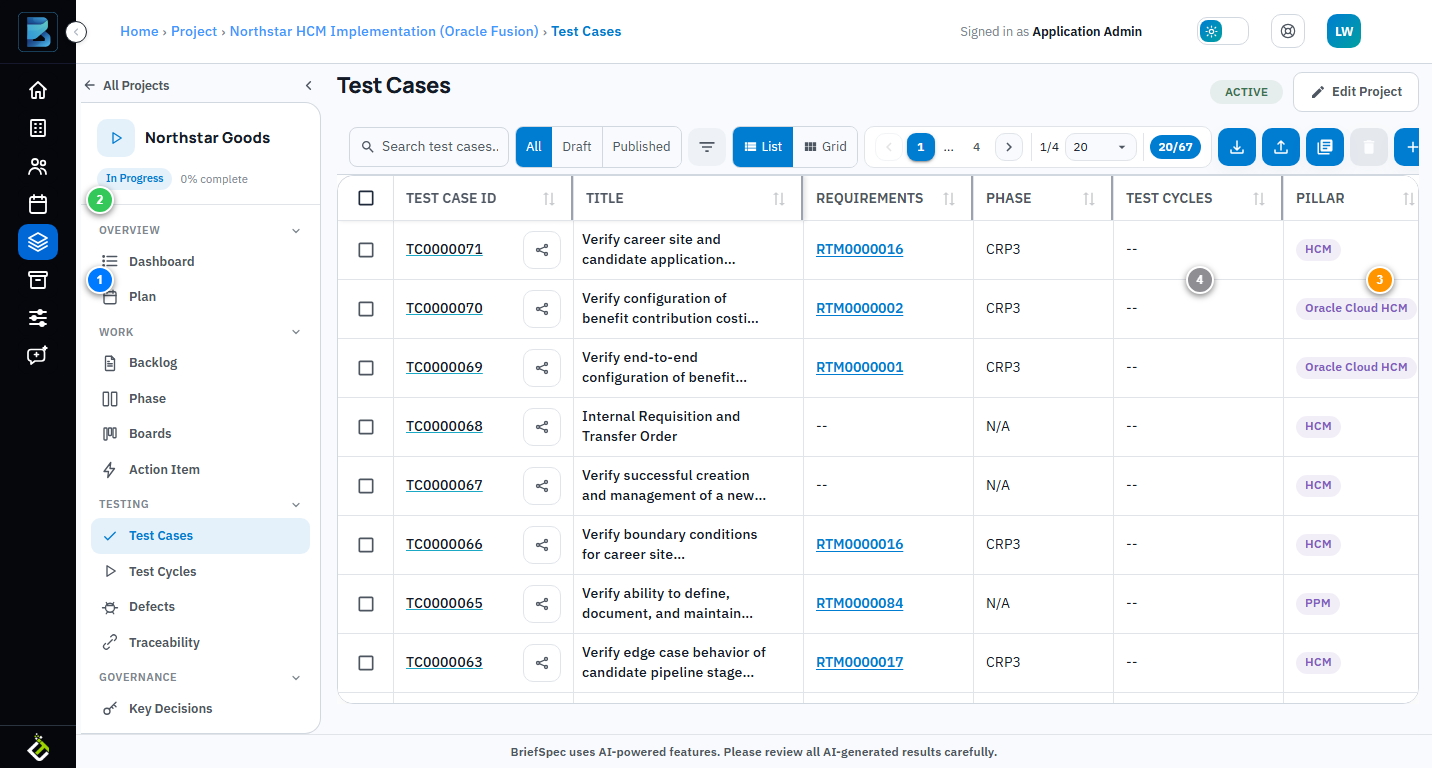Open Backlog in the sidebar

coord(200,363)
